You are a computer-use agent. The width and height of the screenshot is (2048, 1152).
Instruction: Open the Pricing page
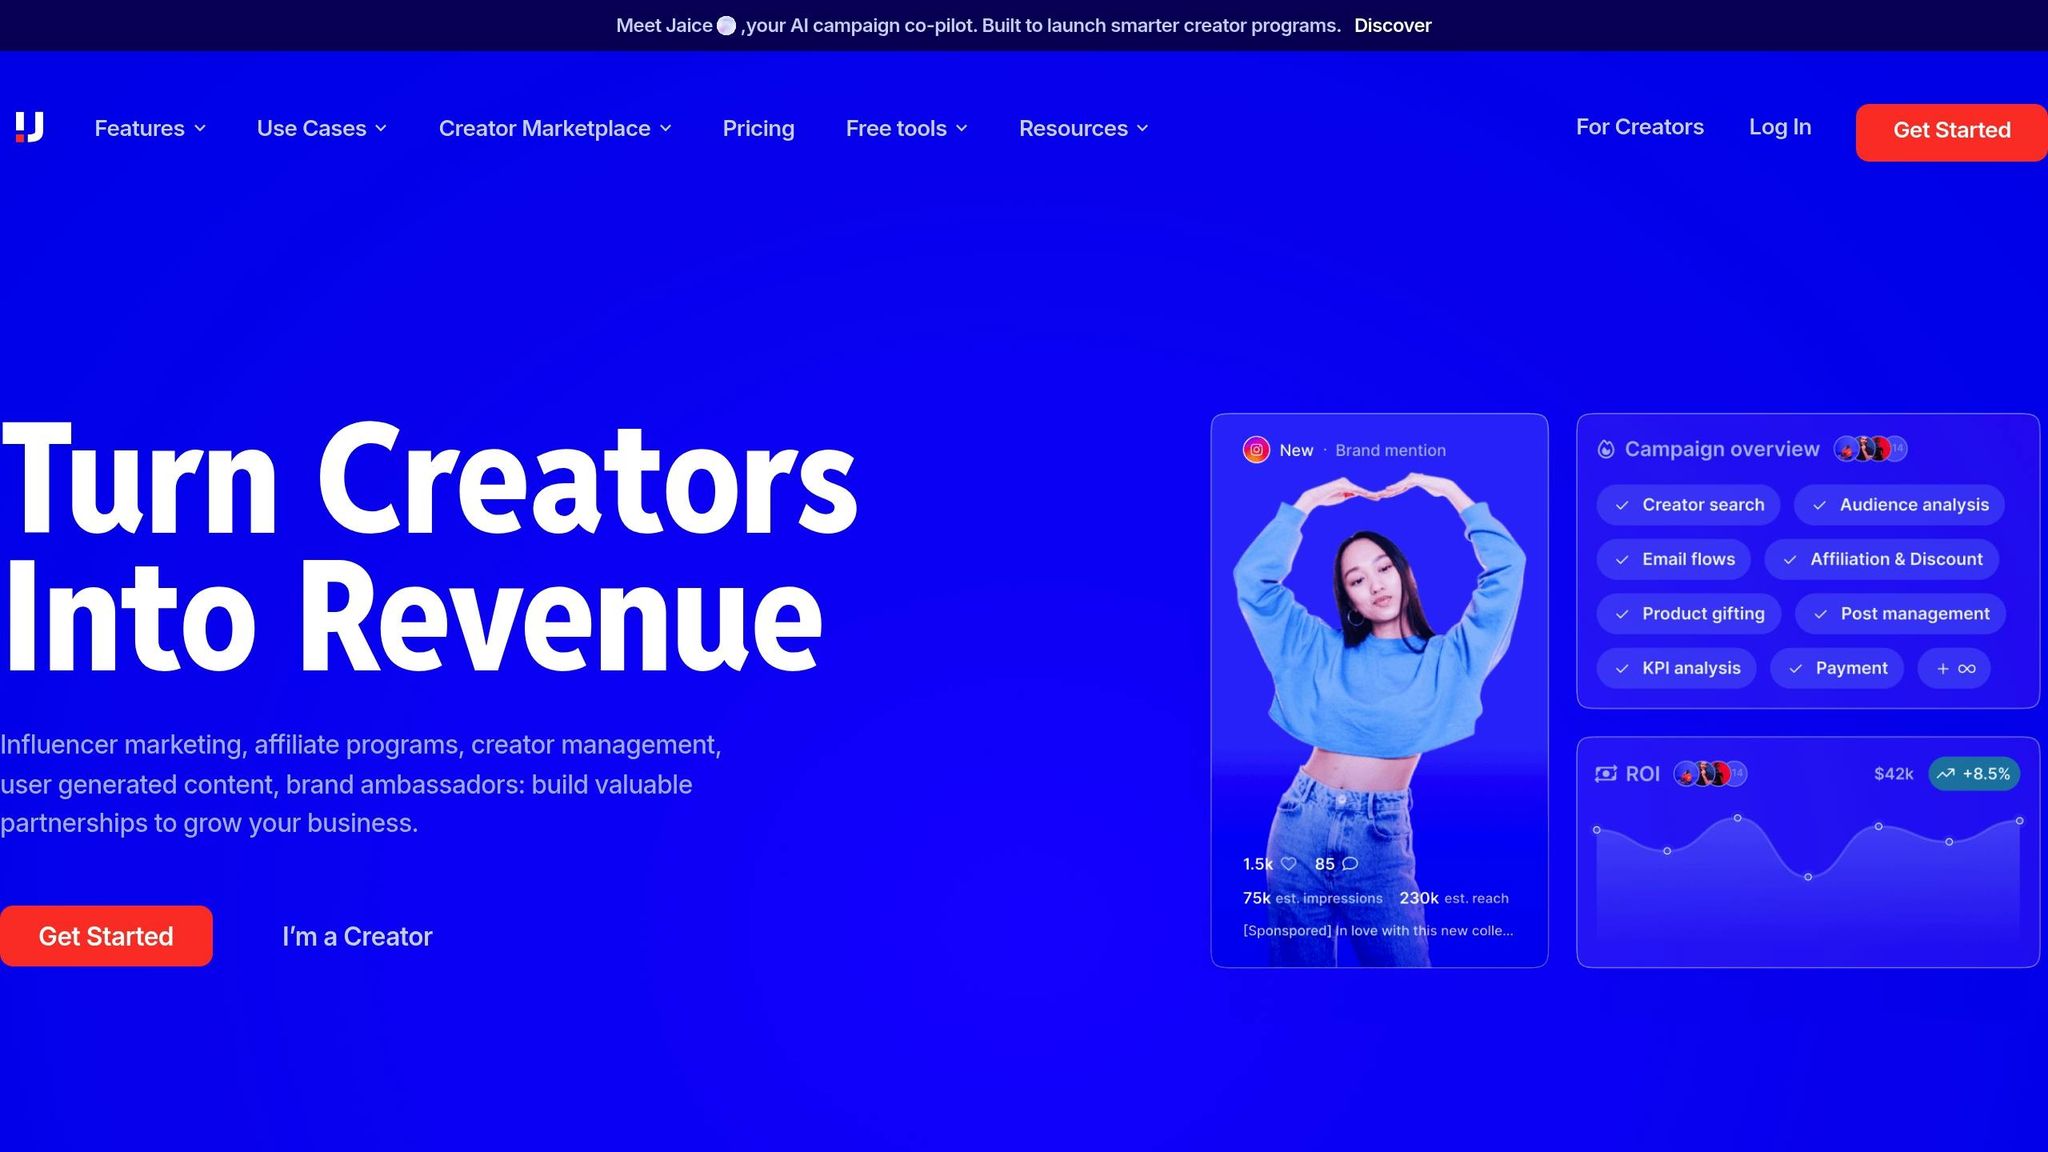758,128
